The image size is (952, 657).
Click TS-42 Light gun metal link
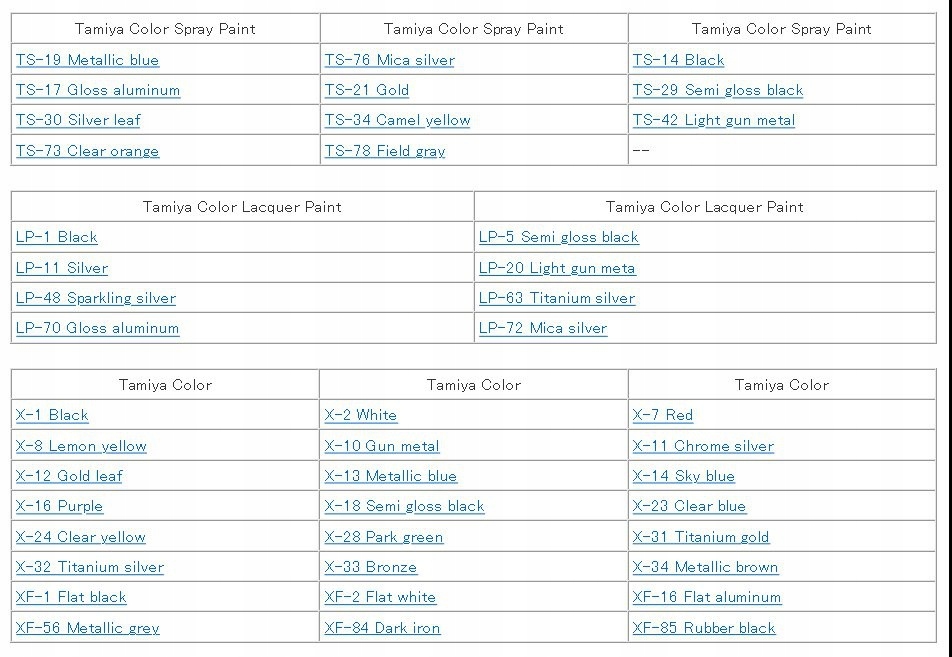click(x=713, y=120)
